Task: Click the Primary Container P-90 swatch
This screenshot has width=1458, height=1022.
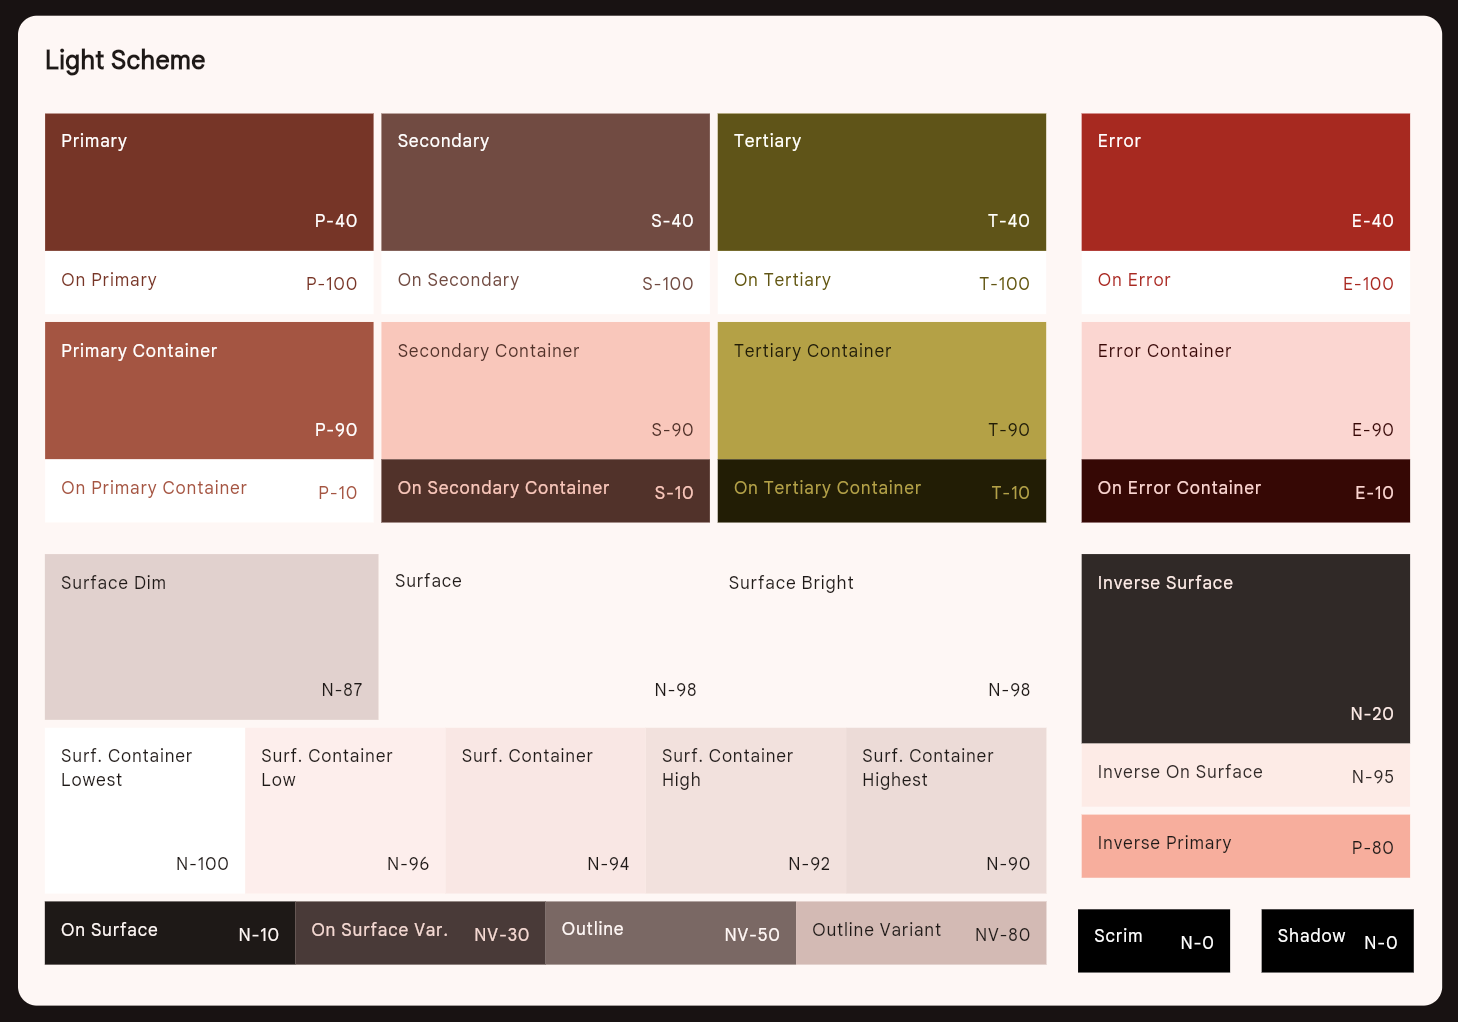Action: tap(209, 390)
